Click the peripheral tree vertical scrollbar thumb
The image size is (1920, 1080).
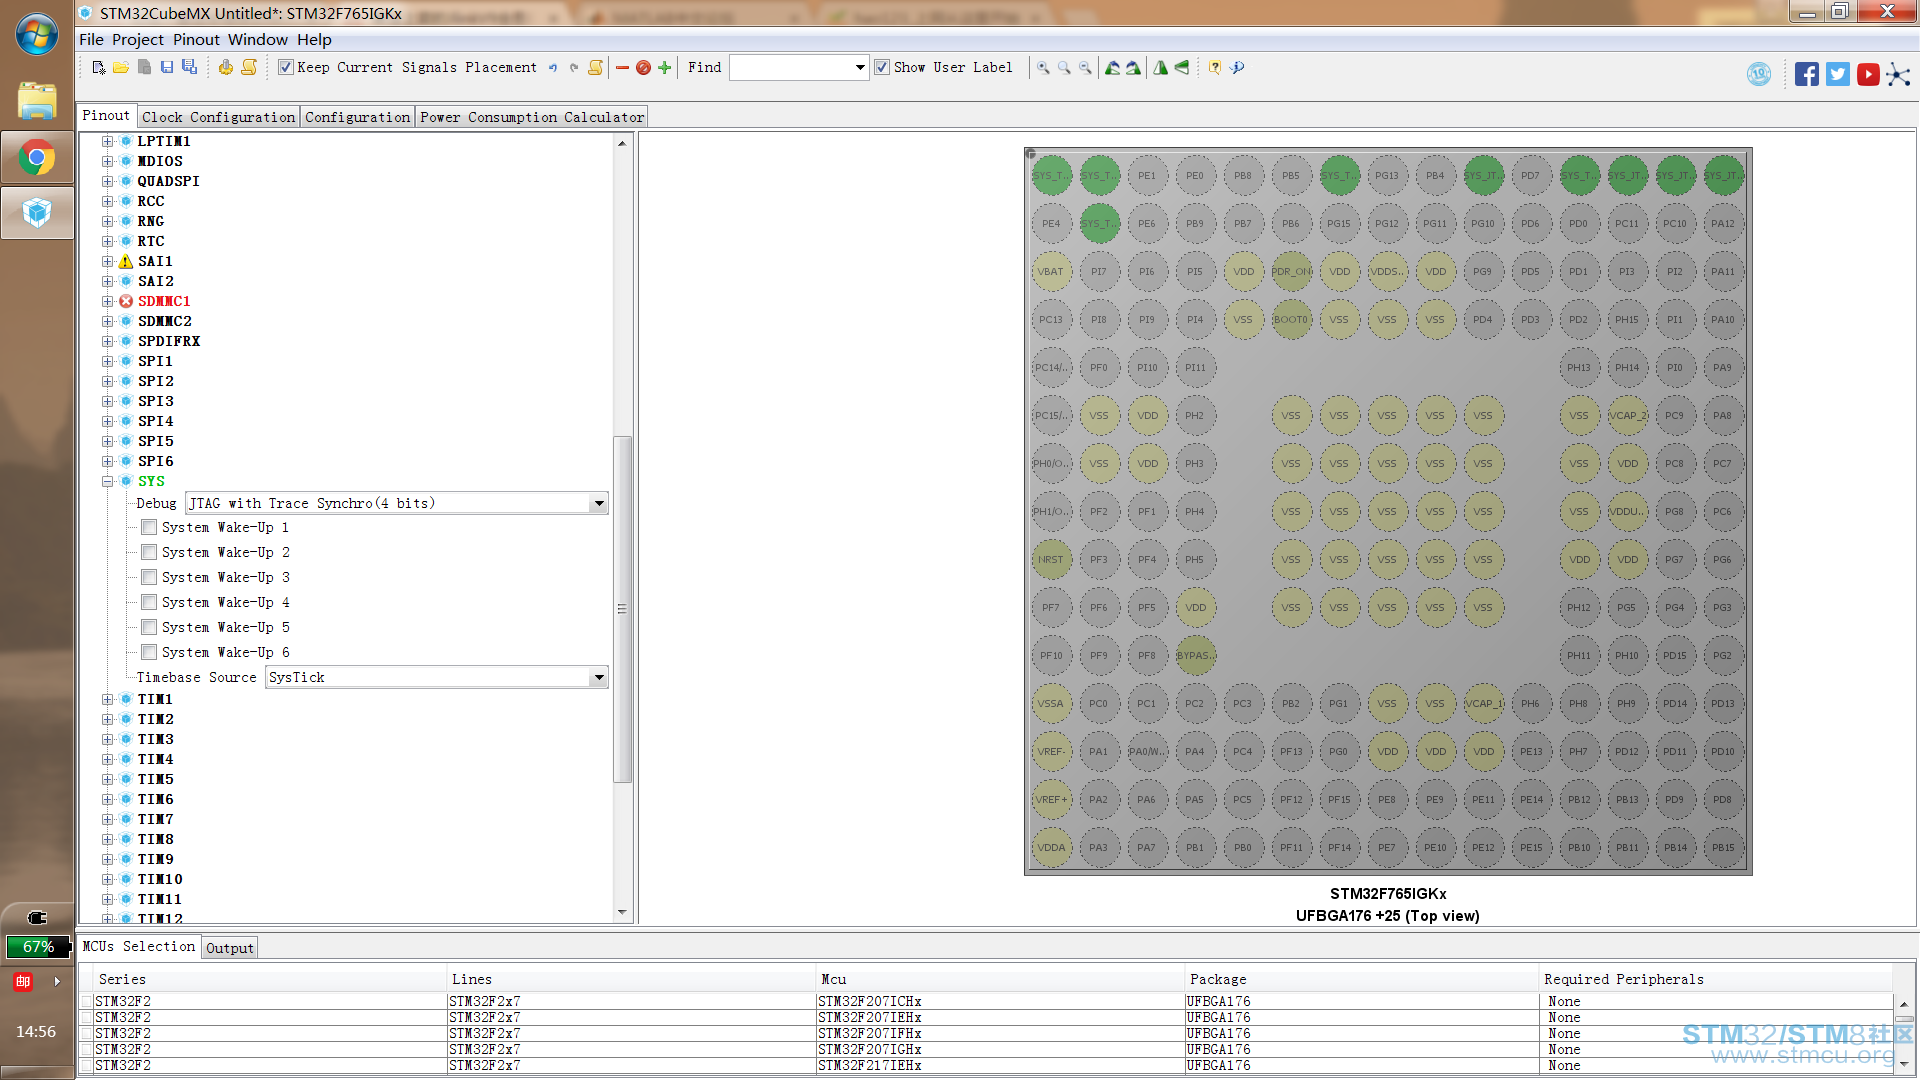click(622, 609)
